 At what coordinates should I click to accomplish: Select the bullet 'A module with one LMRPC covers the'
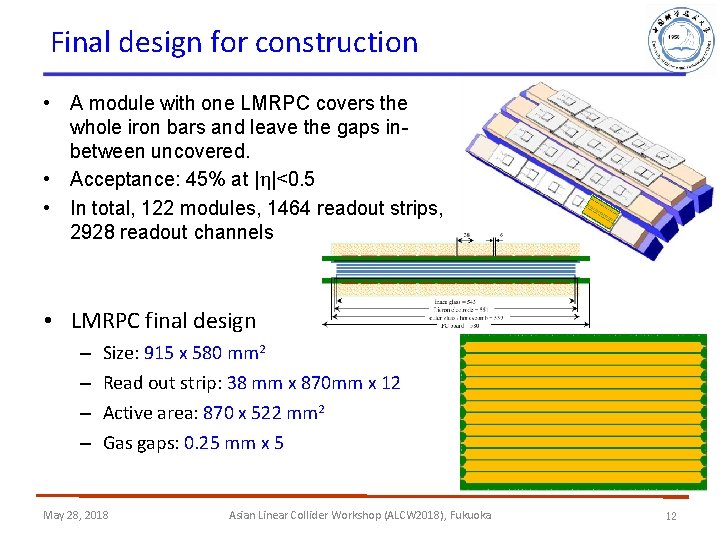tap(238, 103)
